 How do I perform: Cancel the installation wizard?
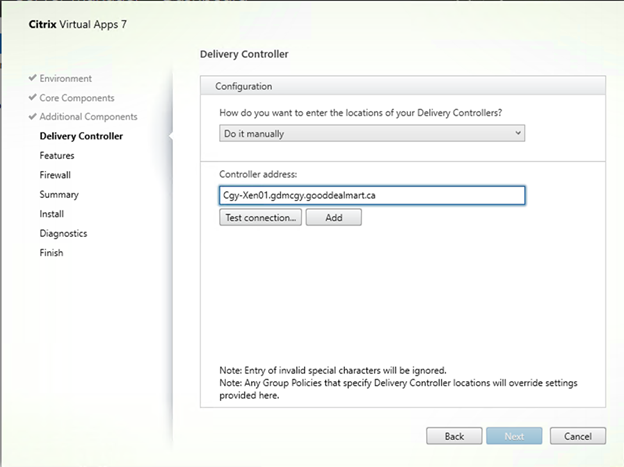pyautogui.click(x=578, y=436)
